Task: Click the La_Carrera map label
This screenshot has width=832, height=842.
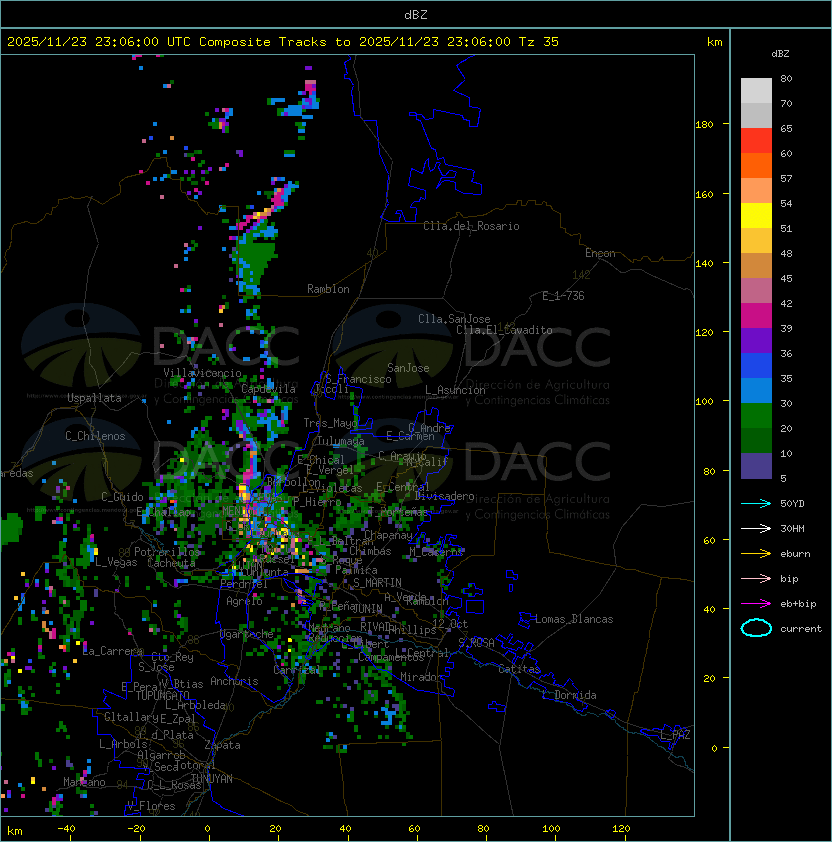Action: [x=113, y=651]
